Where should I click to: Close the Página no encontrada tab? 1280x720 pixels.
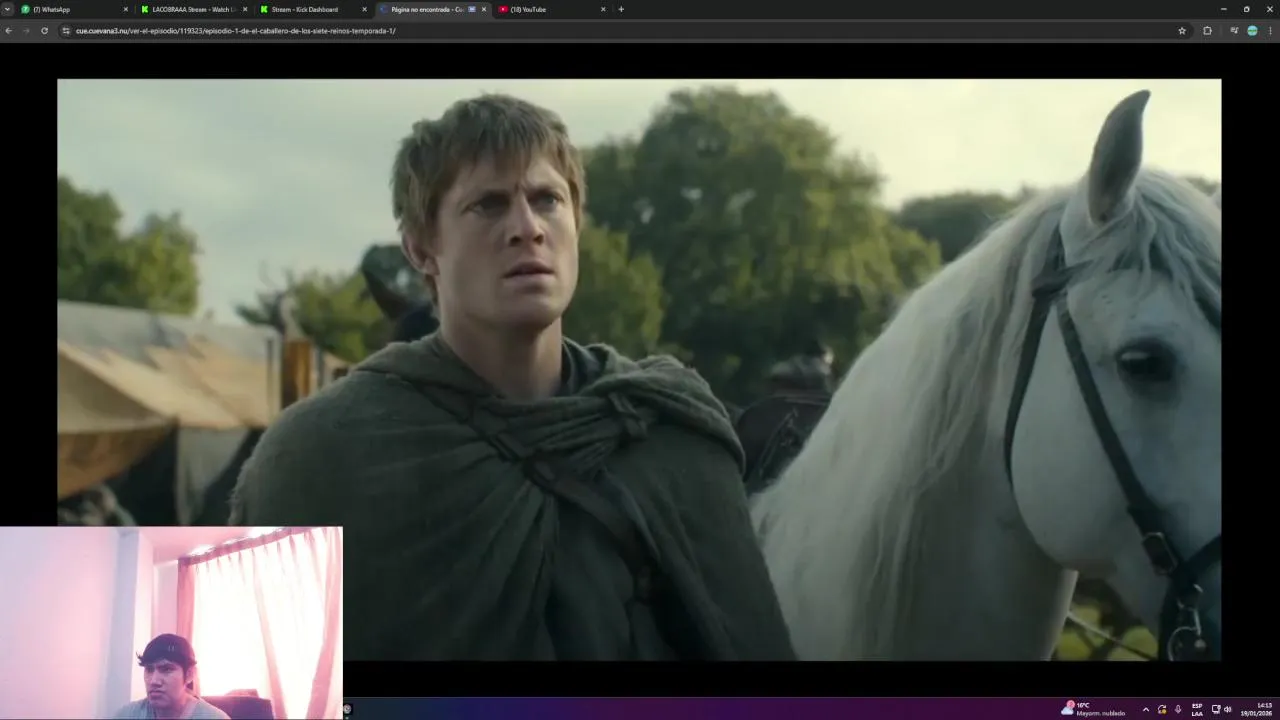pos(484,9)
